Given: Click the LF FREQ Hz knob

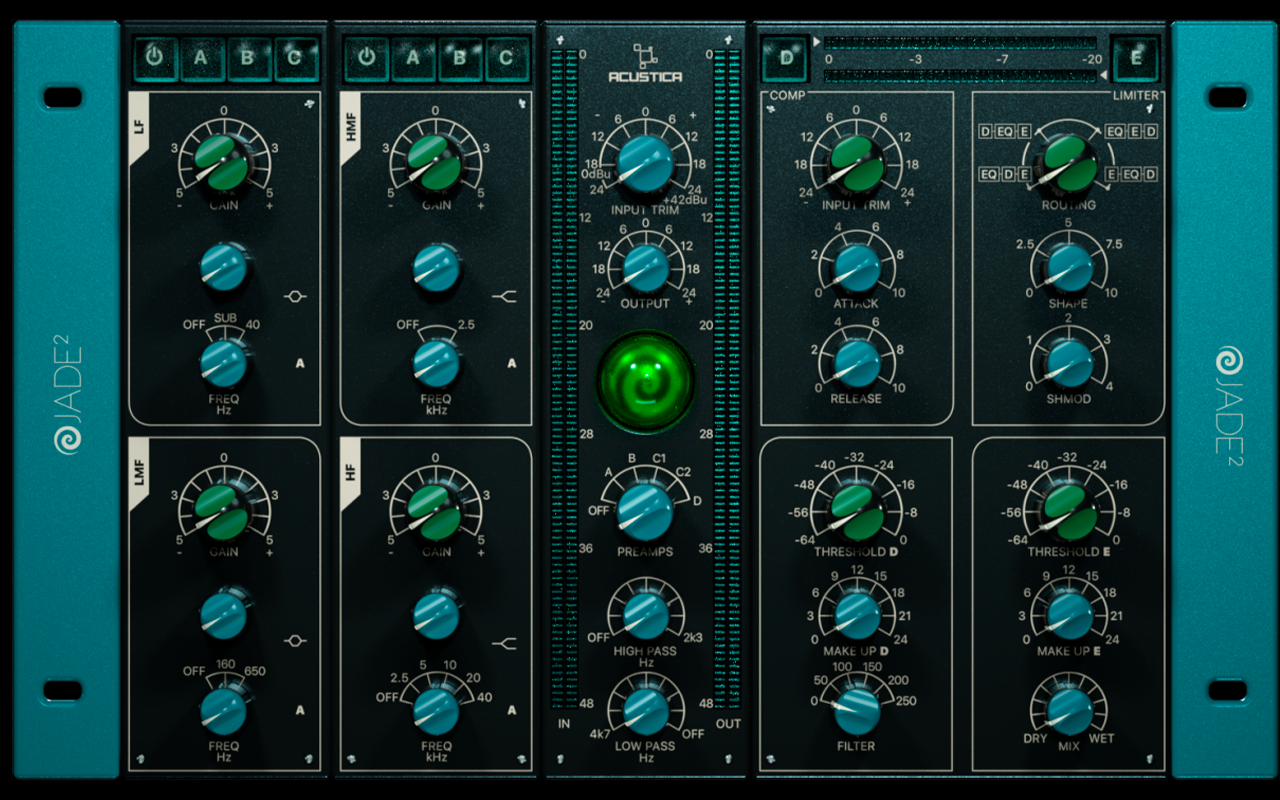Looking at the screenshot, I should click(x=224, y=363).
